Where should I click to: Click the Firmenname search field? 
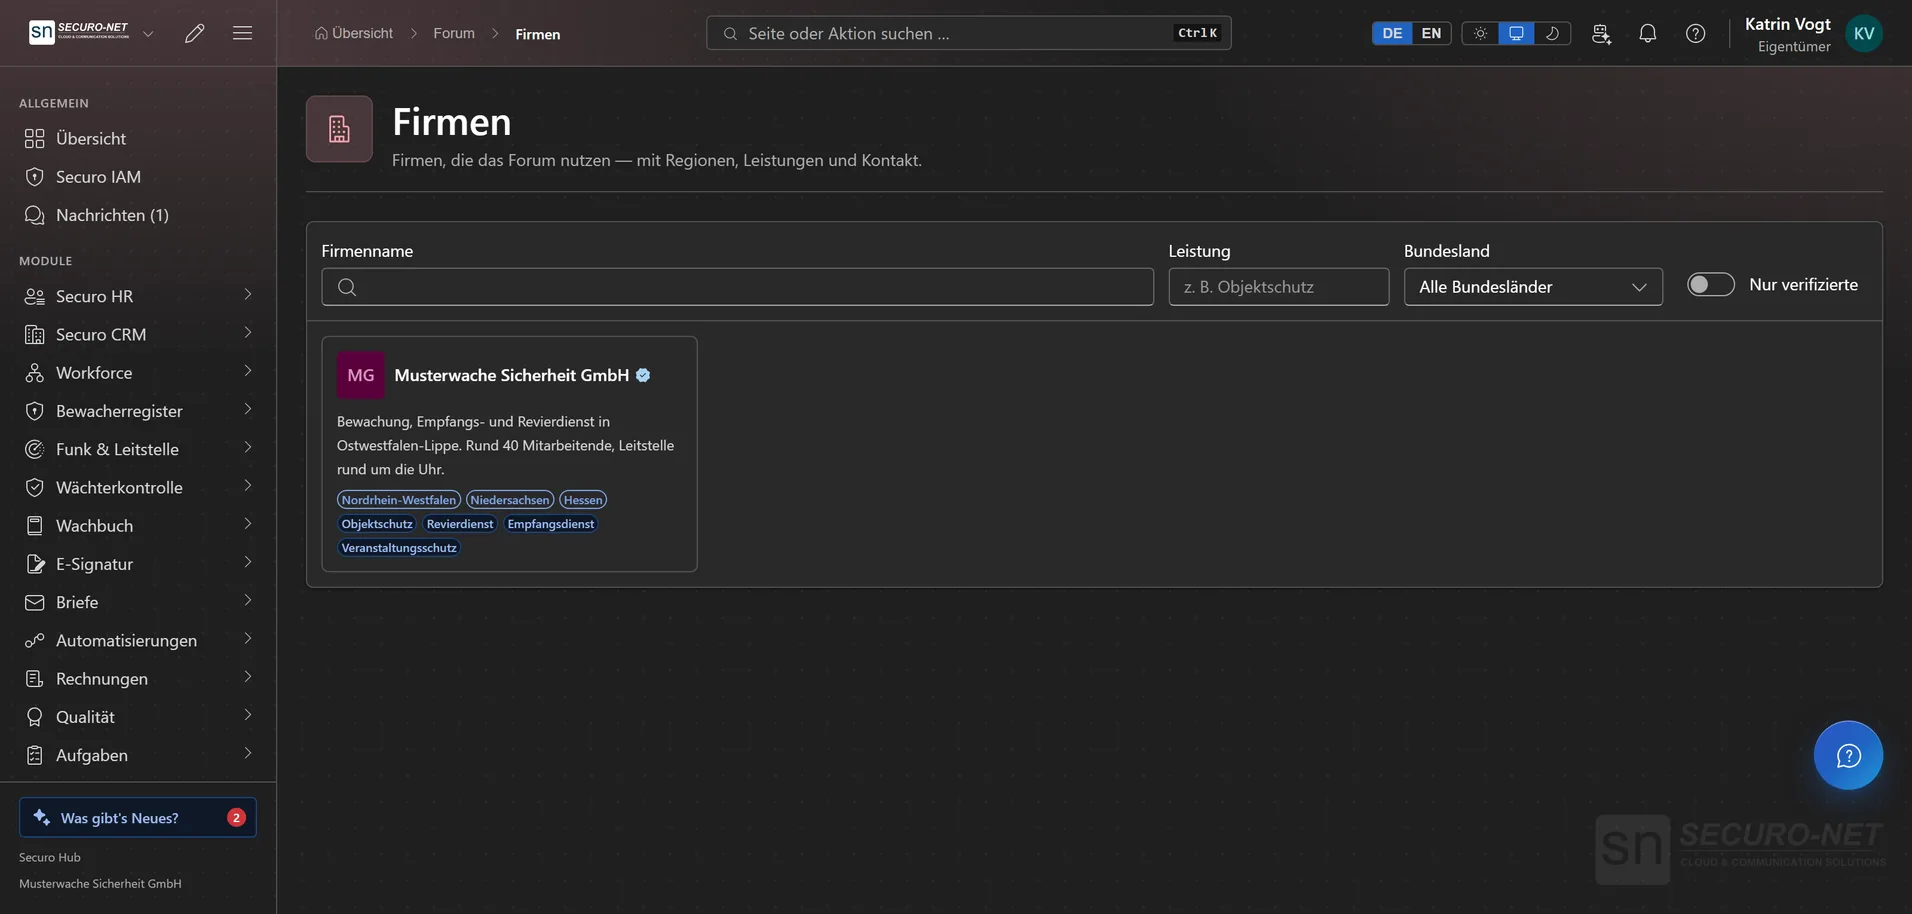[737, 286]
